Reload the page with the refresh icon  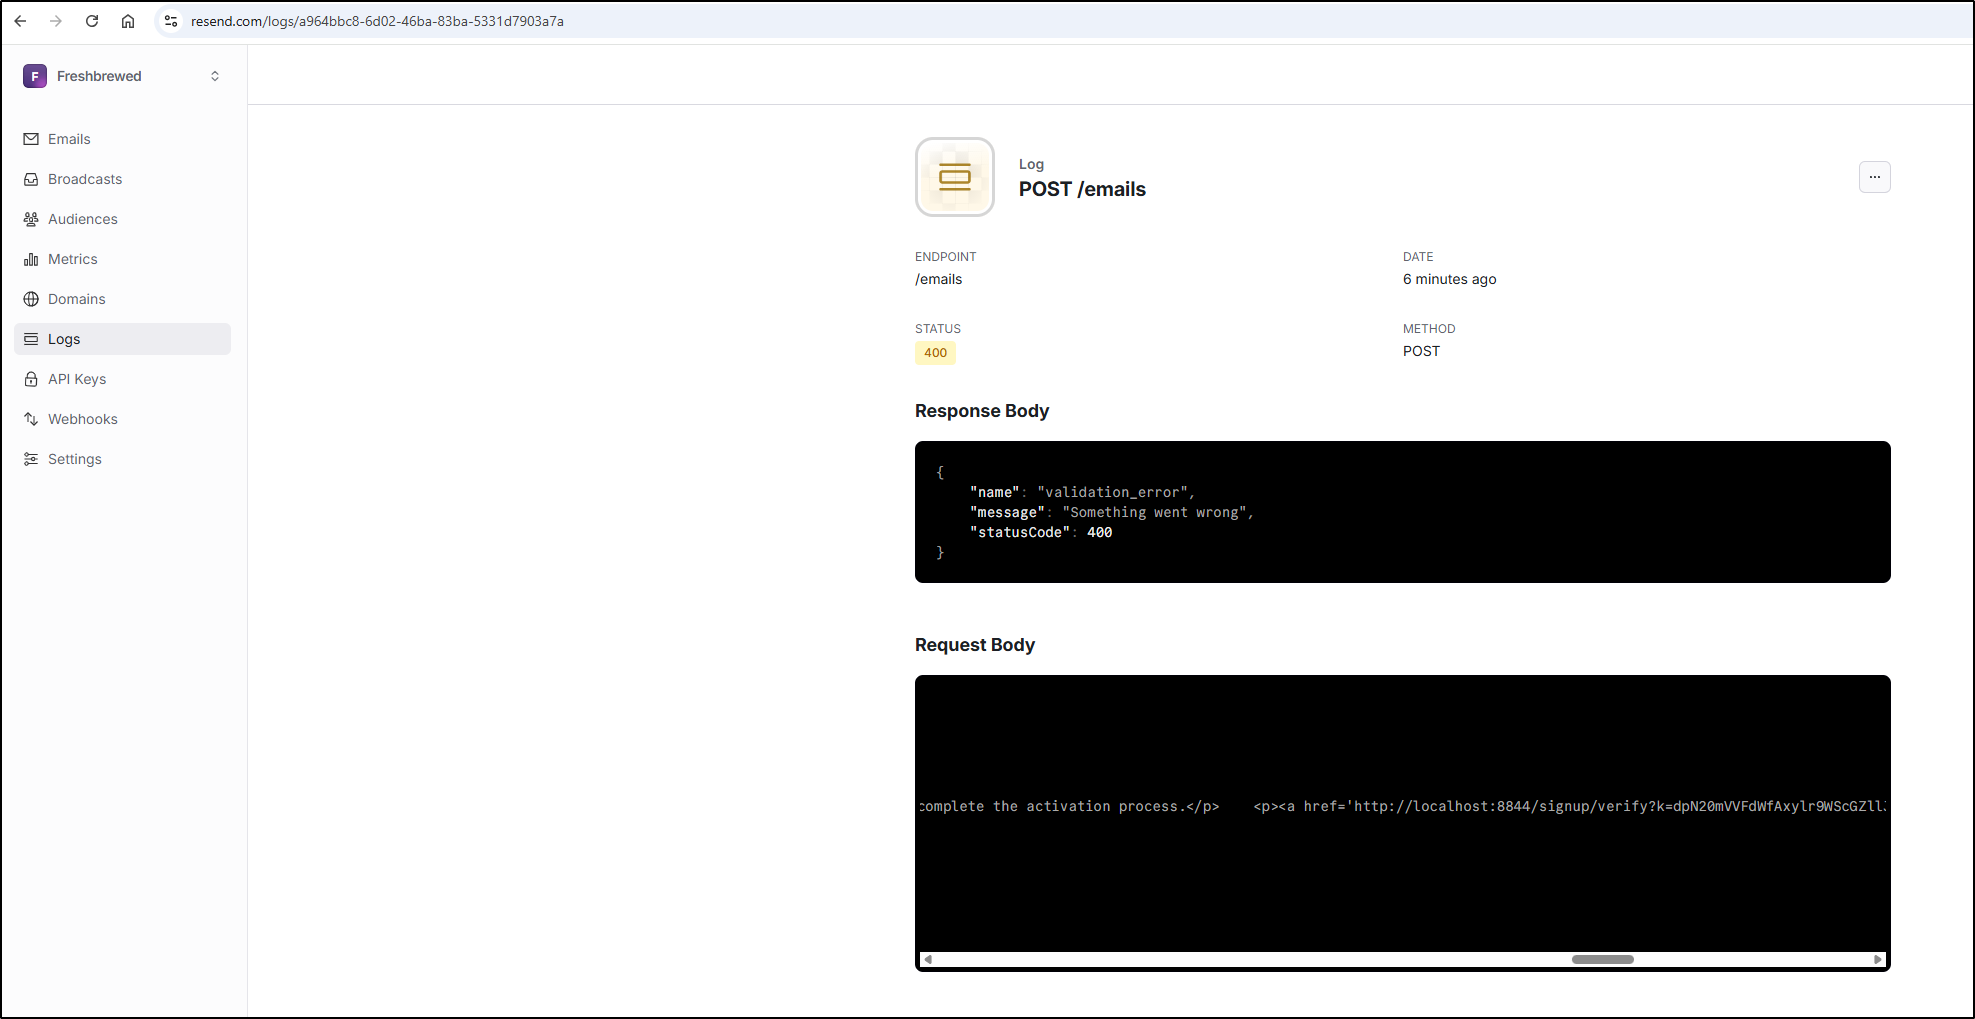point(92,21)
